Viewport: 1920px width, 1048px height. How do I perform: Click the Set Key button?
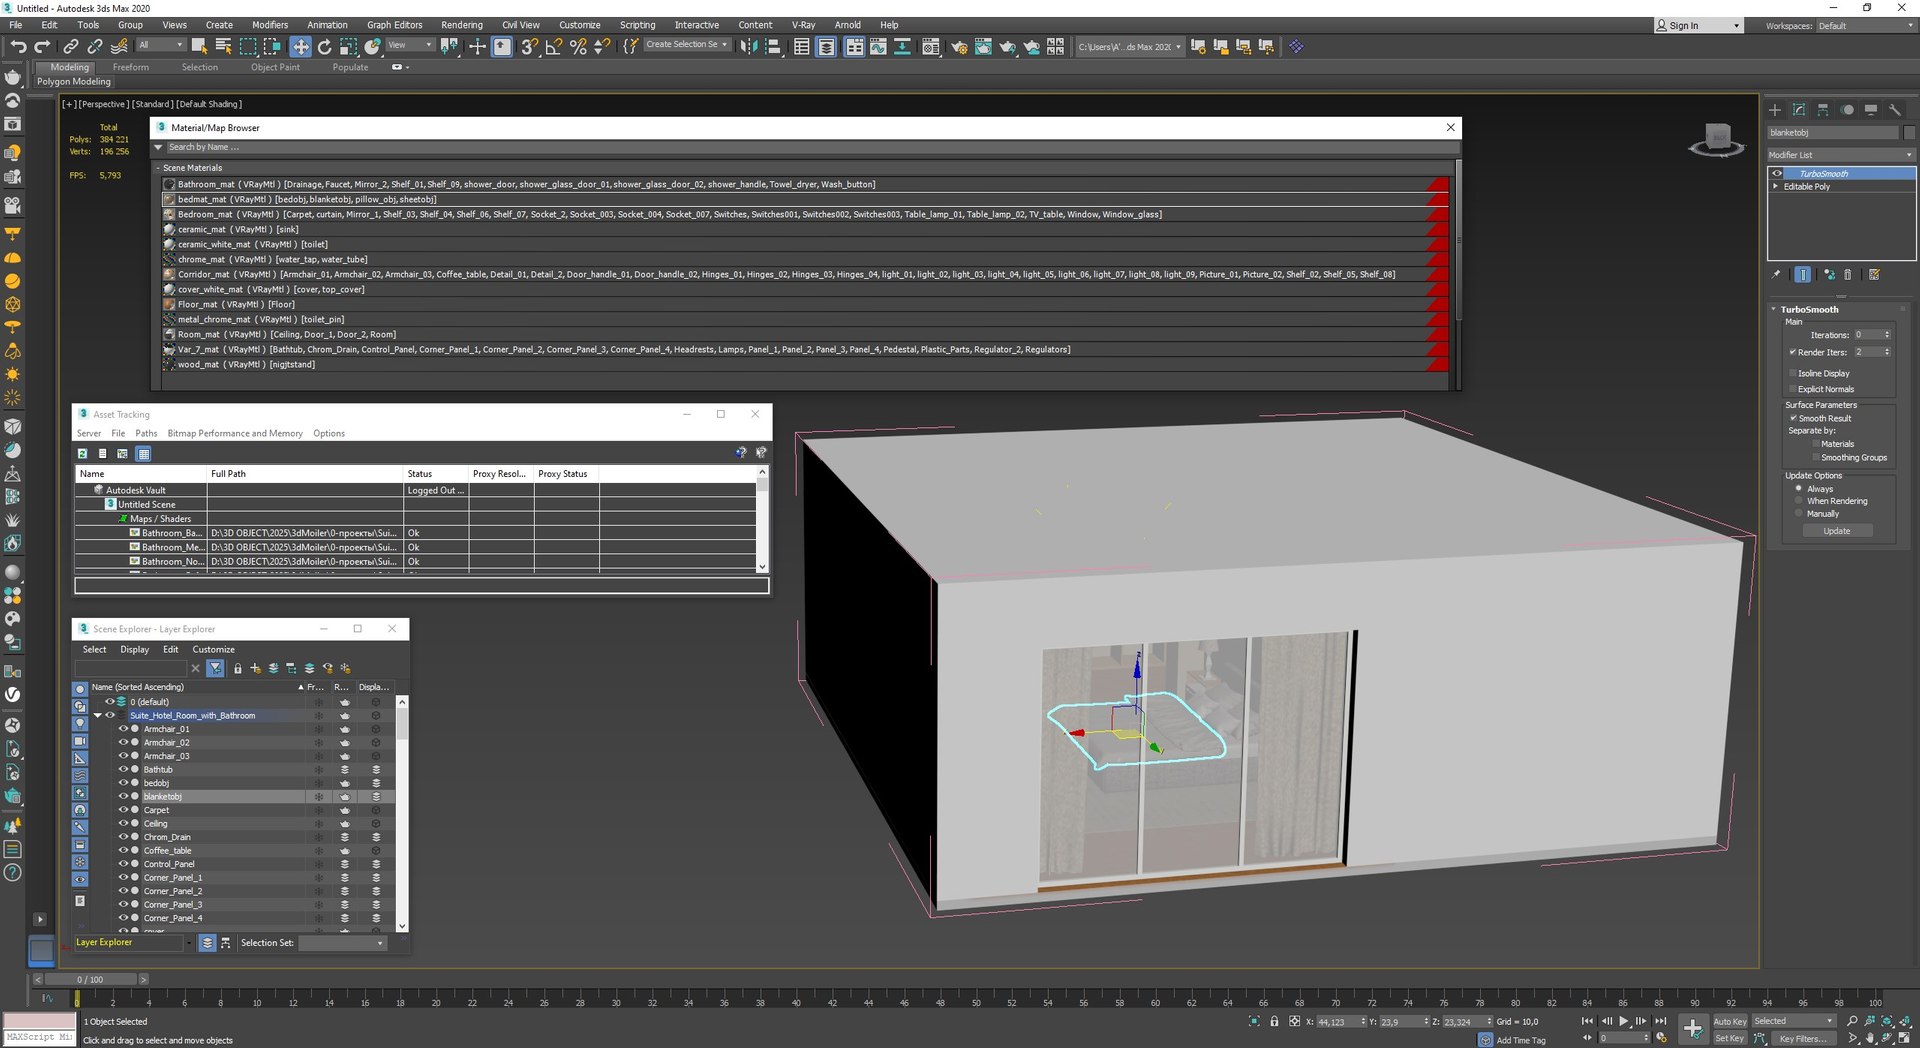(1730, 1038)
